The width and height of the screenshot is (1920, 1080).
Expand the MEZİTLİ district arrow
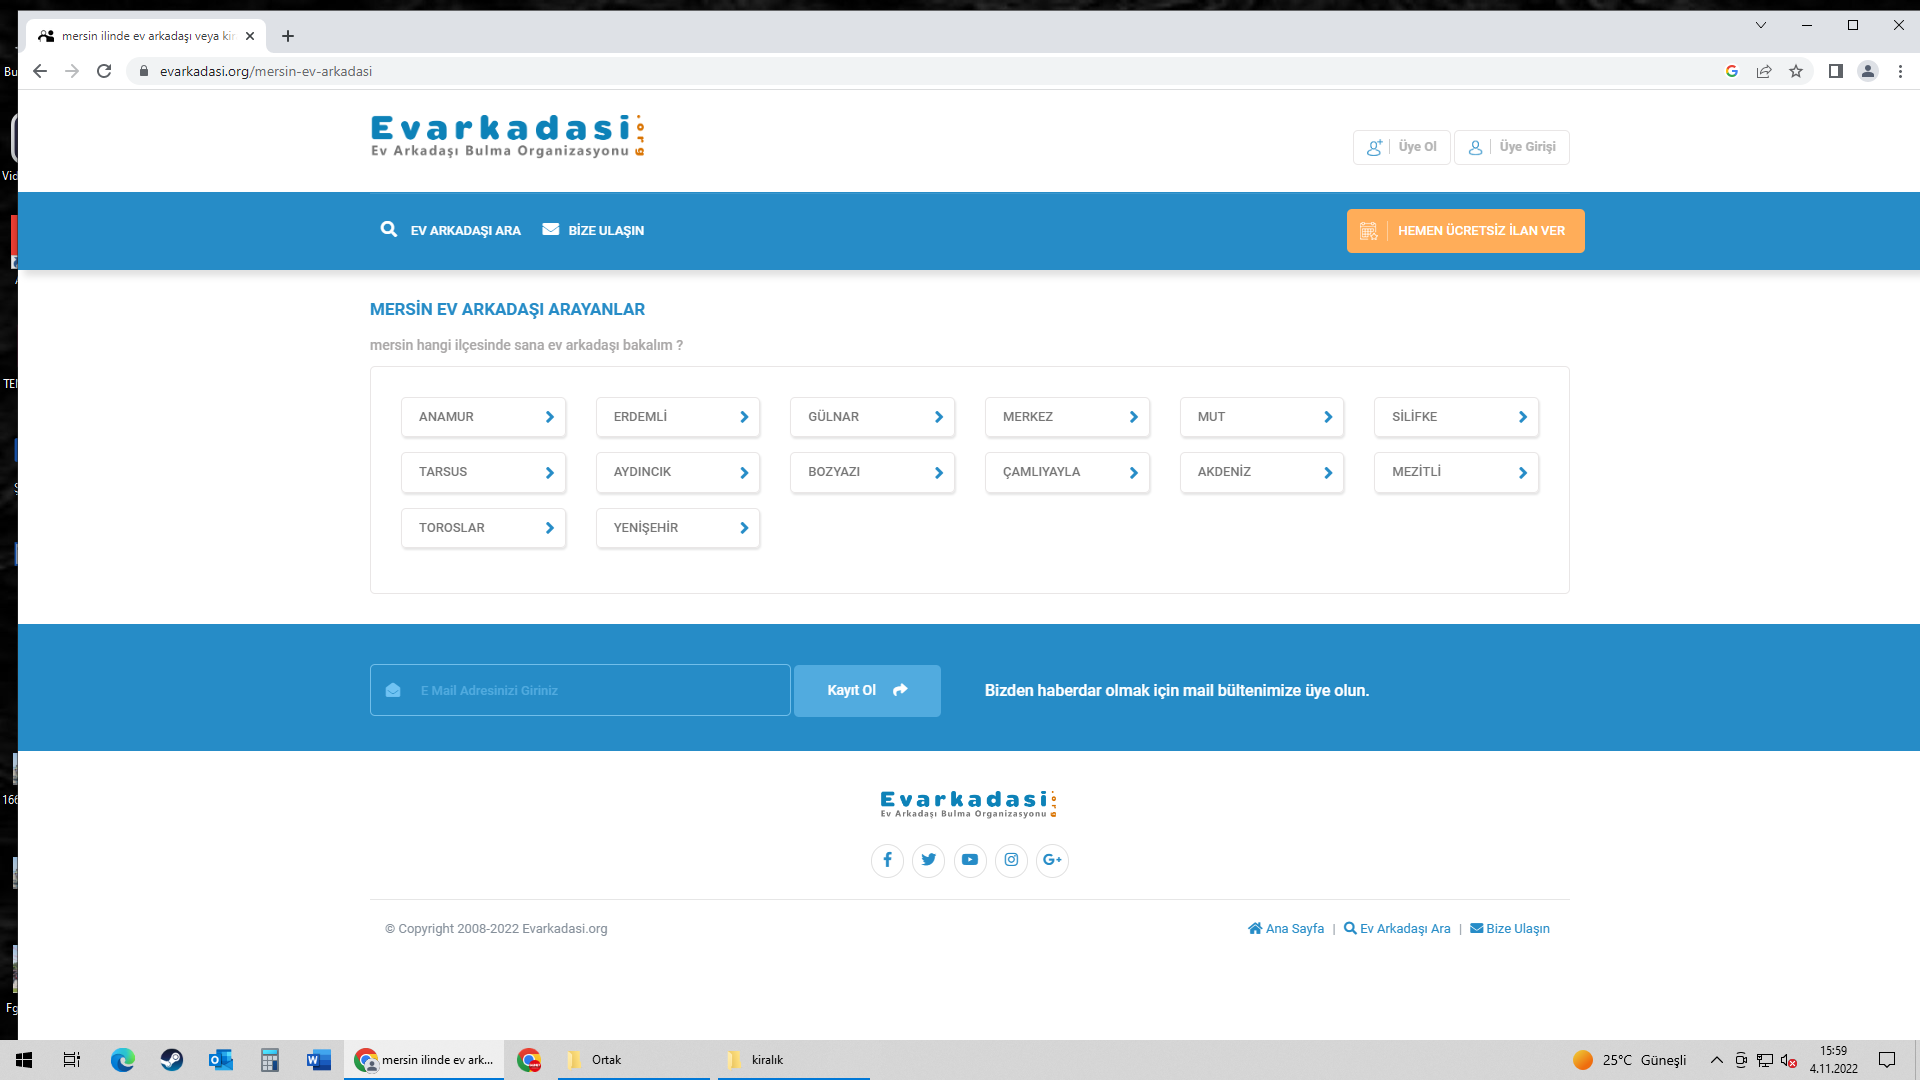(x=1522, y=473)
